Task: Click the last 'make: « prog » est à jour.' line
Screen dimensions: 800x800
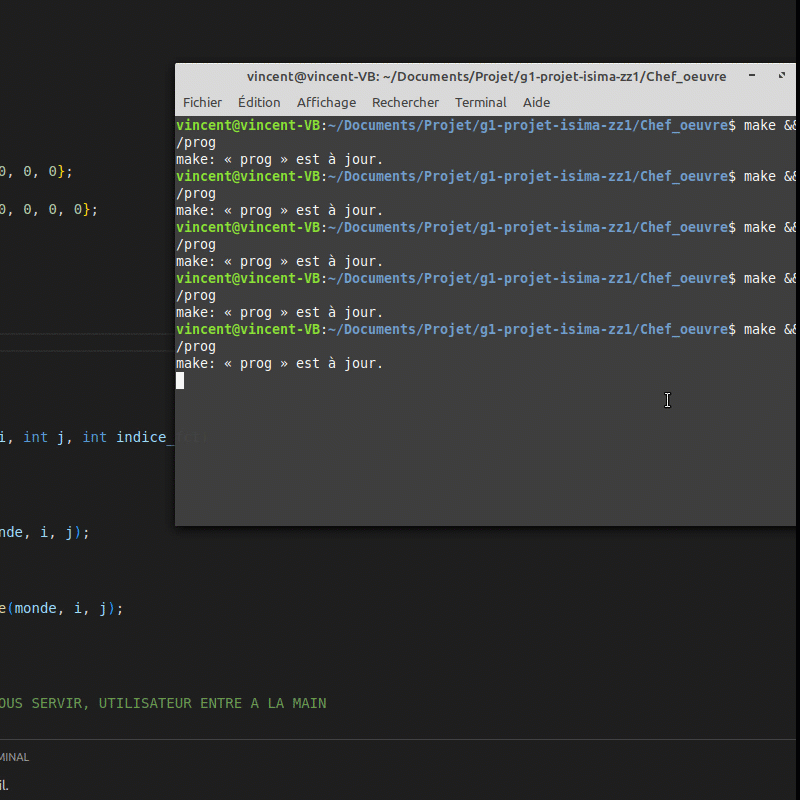Action: point(279,363)
